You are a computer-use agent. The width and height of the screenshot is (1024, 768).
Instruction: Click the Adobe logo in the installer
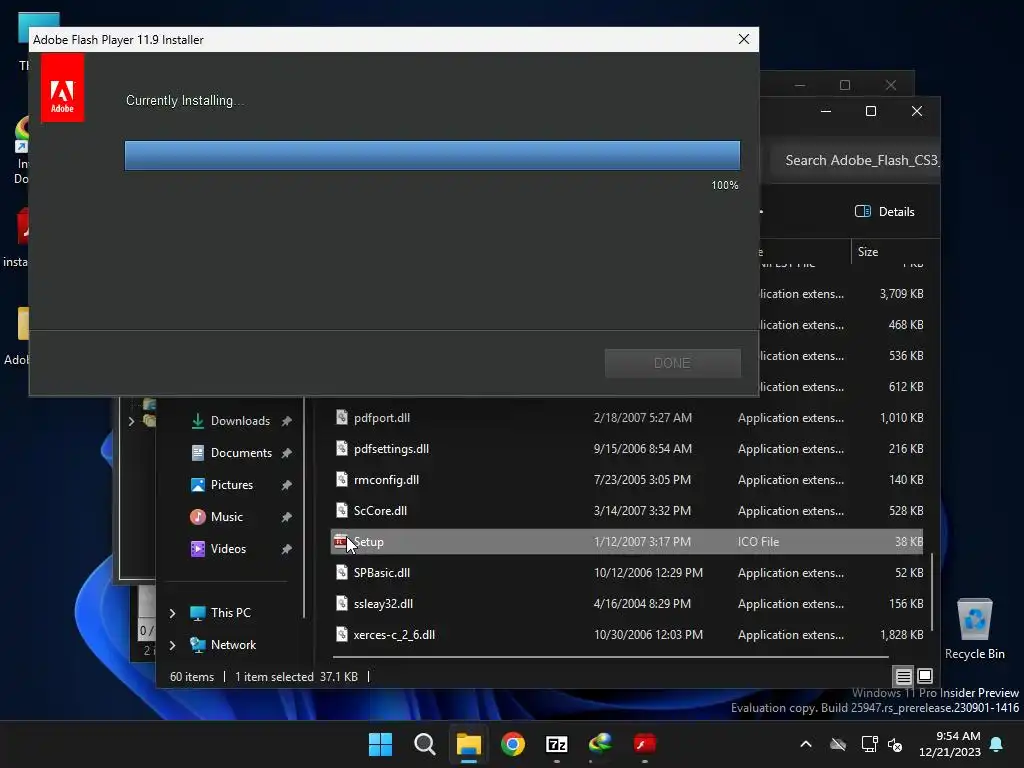pyautogui.click(x=63, y=88)
